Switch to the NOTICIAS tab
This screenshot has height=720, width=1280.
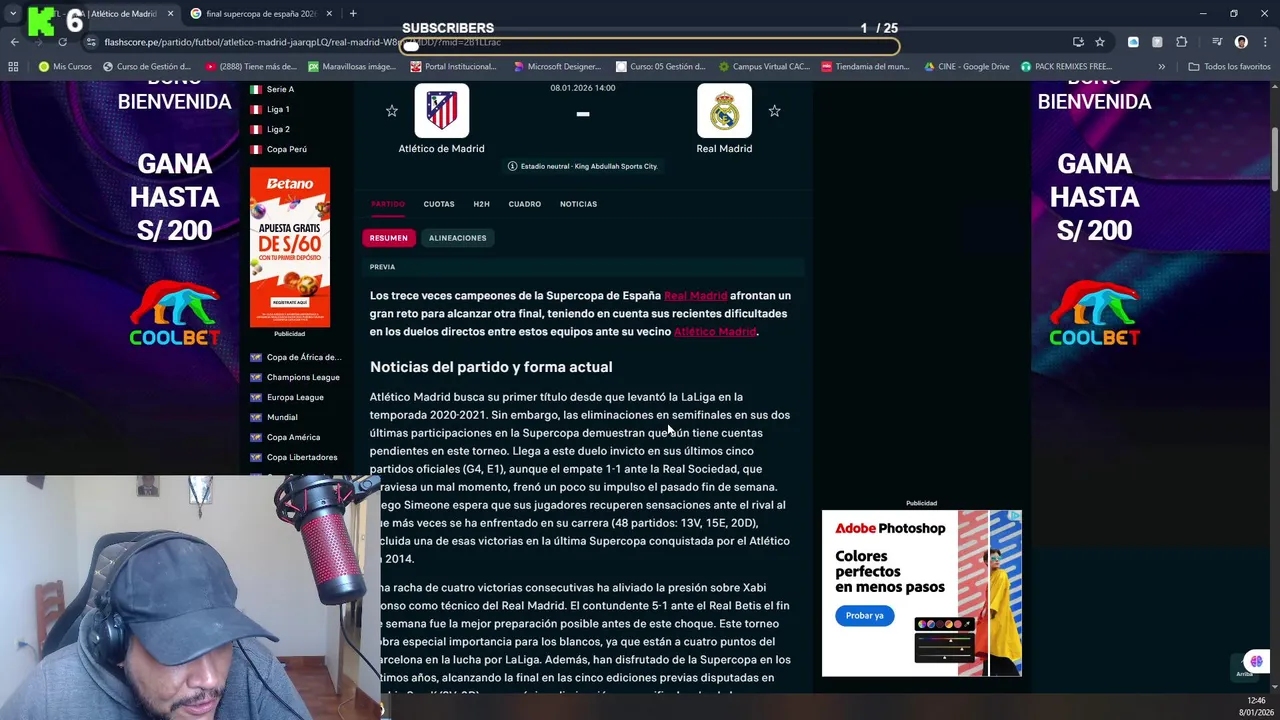click(578, 204)
